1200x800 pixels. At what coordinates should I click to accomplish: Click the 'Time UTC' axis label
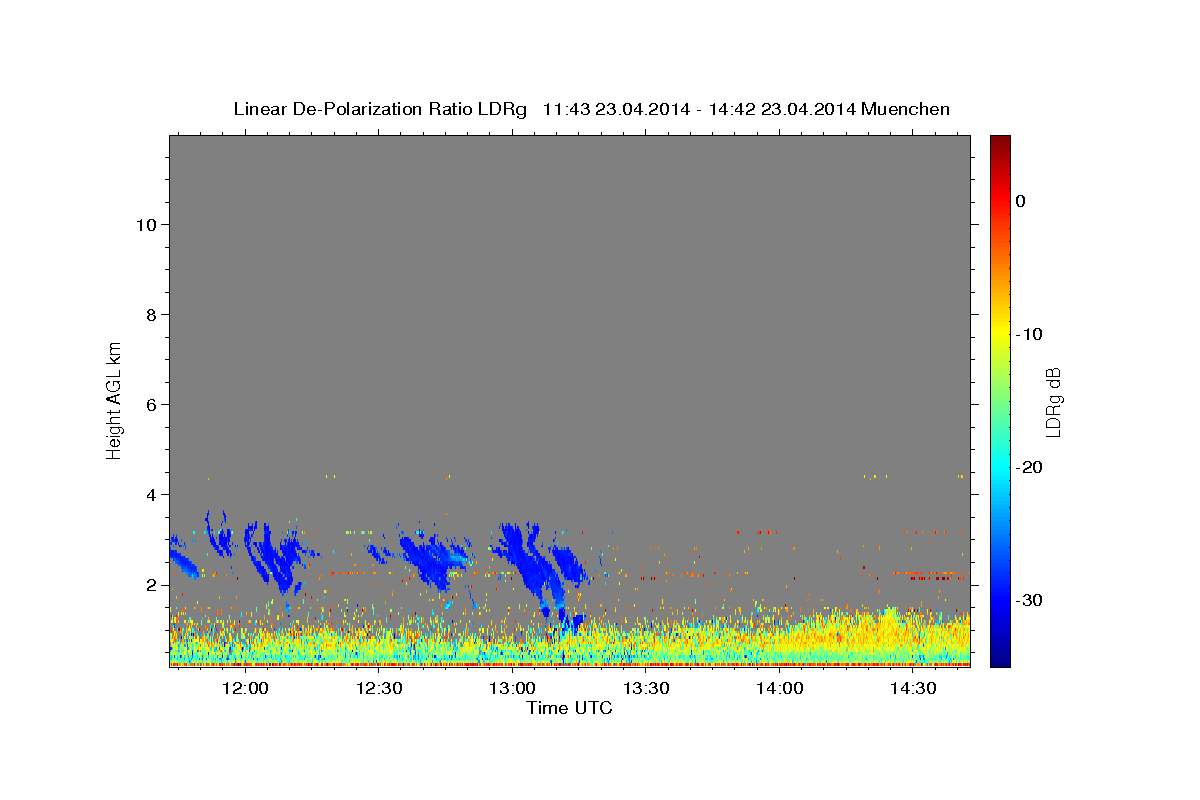point(569,708)
